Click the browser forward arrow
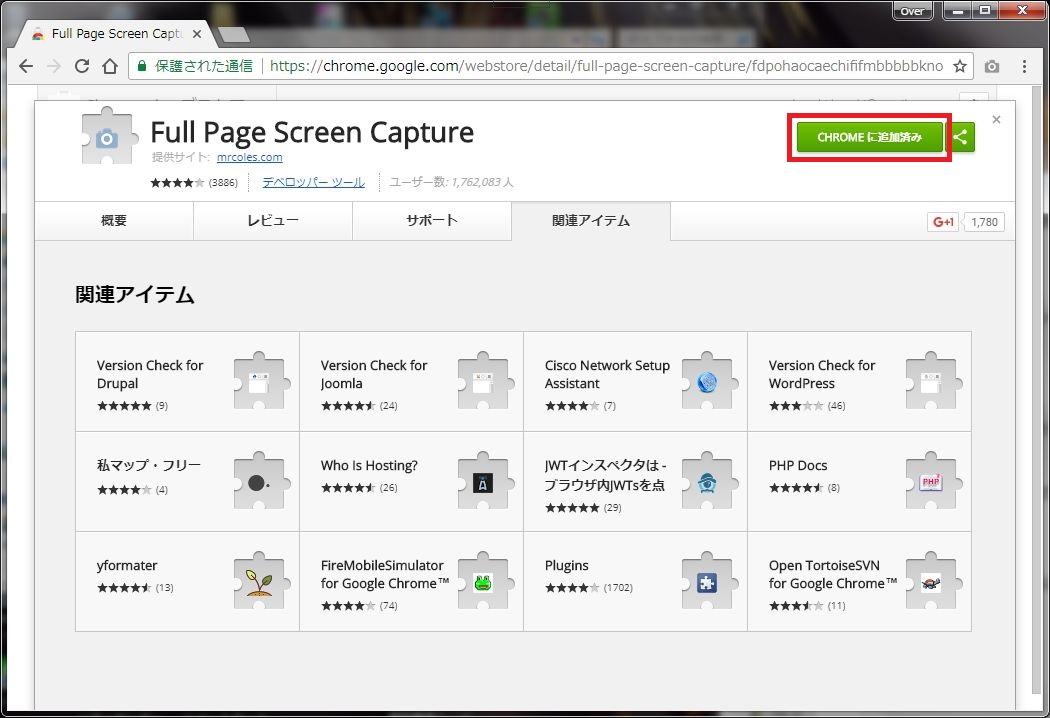The image size is (1050, 718). 54,66
